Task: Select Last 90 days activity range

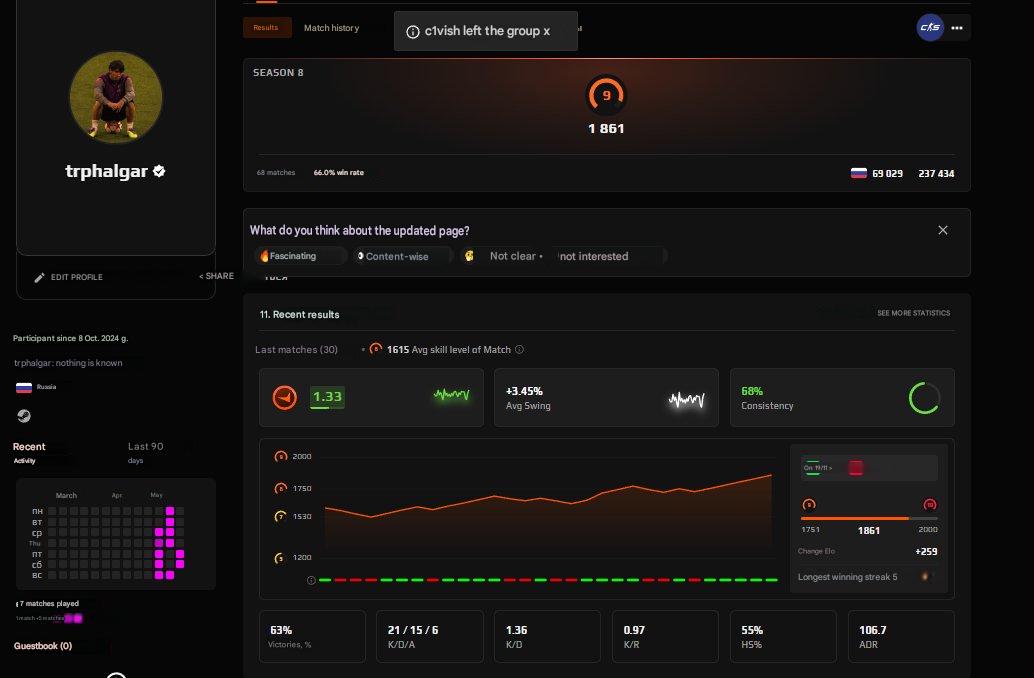Action: [145, 452]
